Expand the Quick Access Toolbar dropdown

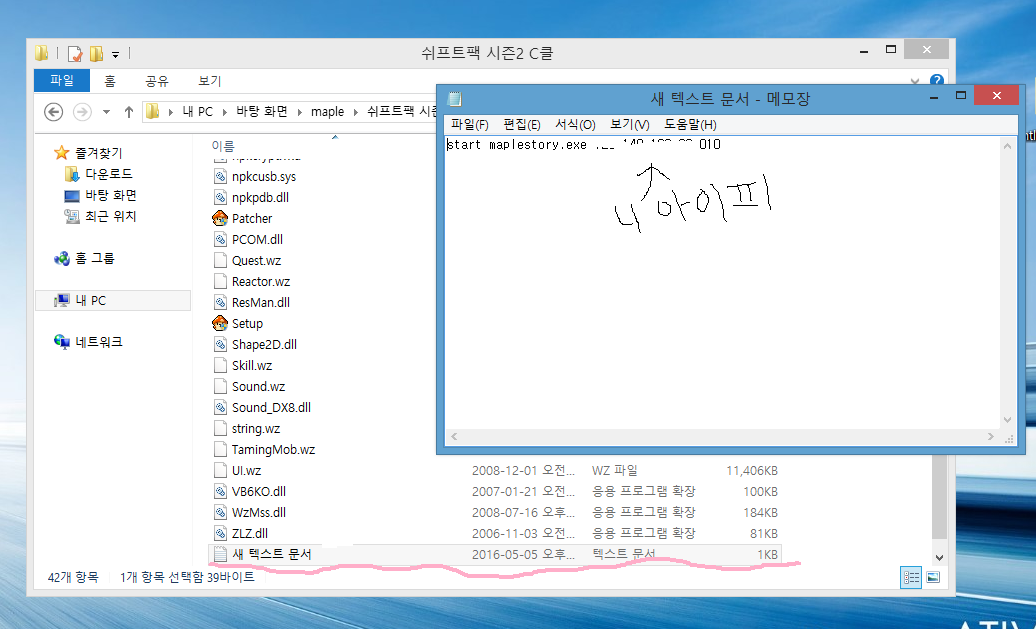click(116, 53)
